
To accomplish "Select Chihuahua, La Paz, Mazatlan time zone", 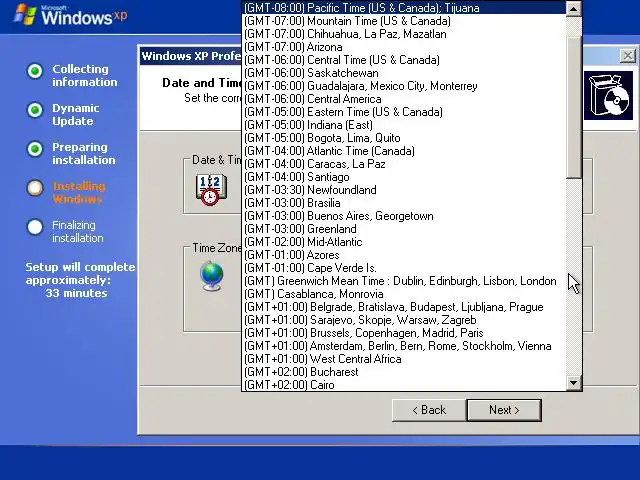I will [x=404, y=34].
